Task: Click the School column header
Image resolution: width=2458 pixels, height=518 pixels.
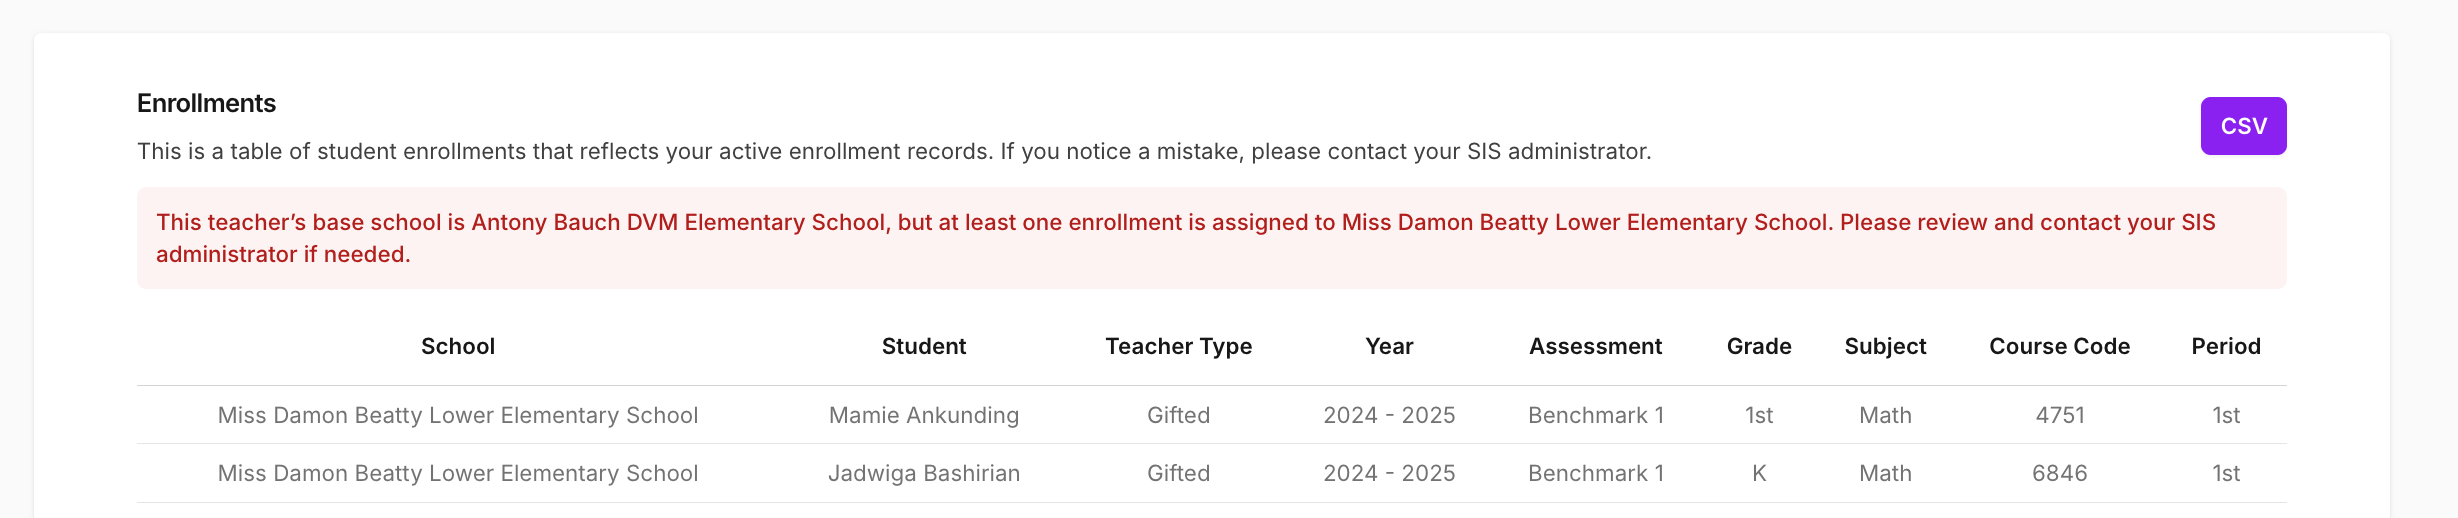Action: [458, 346]
